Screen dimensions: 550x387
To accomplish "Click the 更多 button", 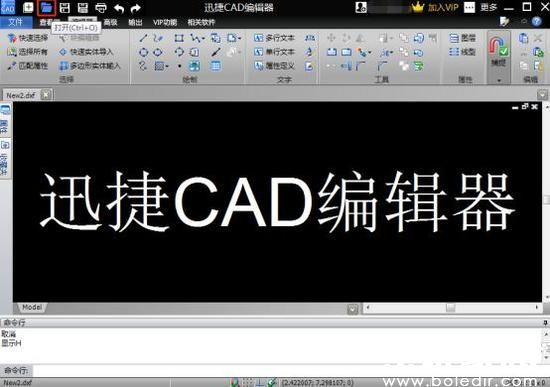I will coord(489,7).
